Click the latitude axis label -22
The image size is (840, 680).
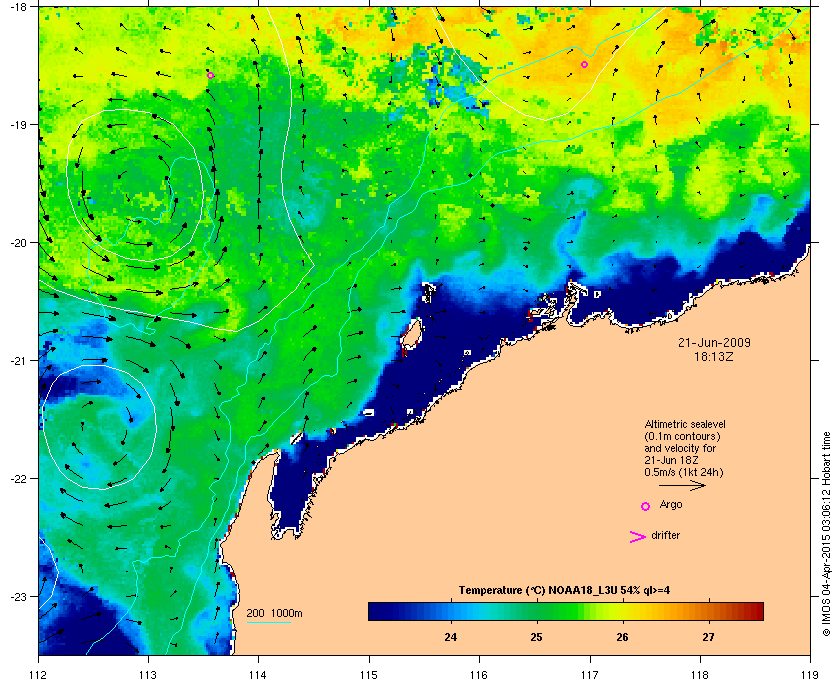click(x=19, y=478)
